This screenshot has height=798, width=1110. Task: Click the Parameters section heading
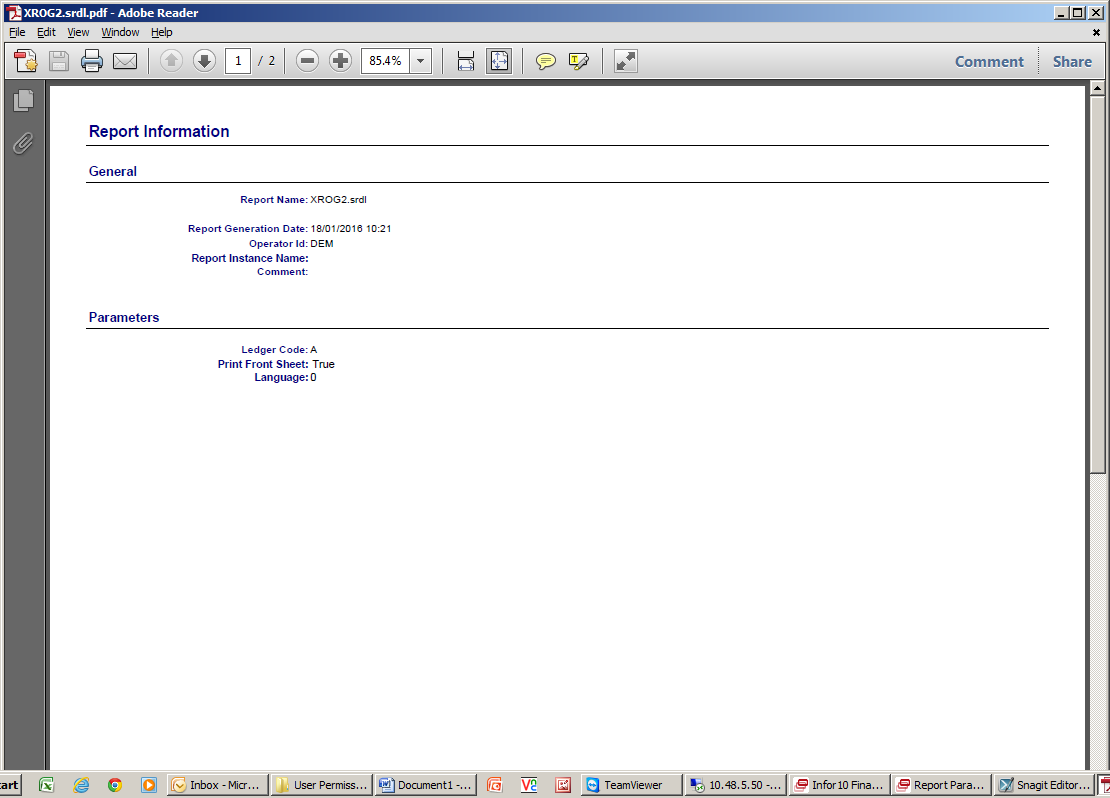click(124, 317)
